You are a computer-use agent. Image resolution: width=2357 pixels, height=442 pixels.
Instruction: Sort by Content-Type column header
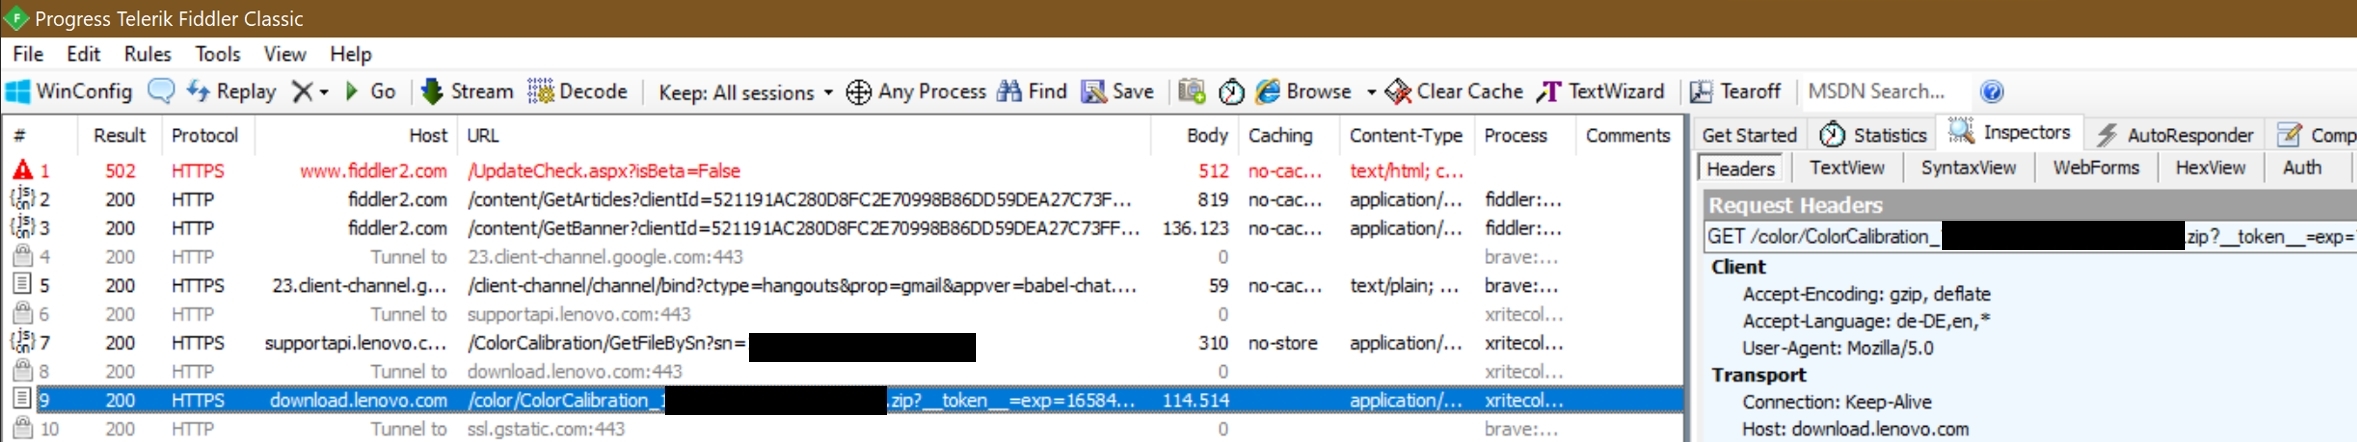[x=1406, y=135]
